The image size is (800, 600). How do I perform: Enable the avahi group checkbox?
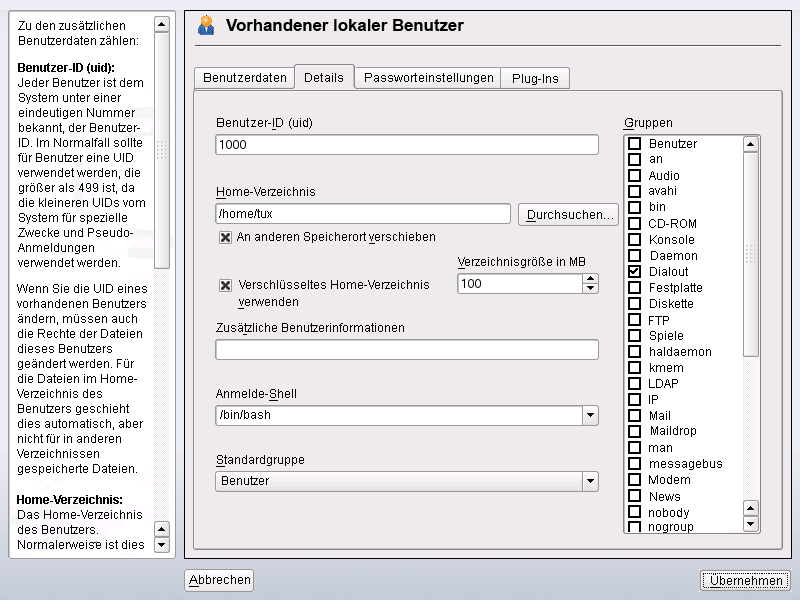pyautogui.click(x=634, y=191)
